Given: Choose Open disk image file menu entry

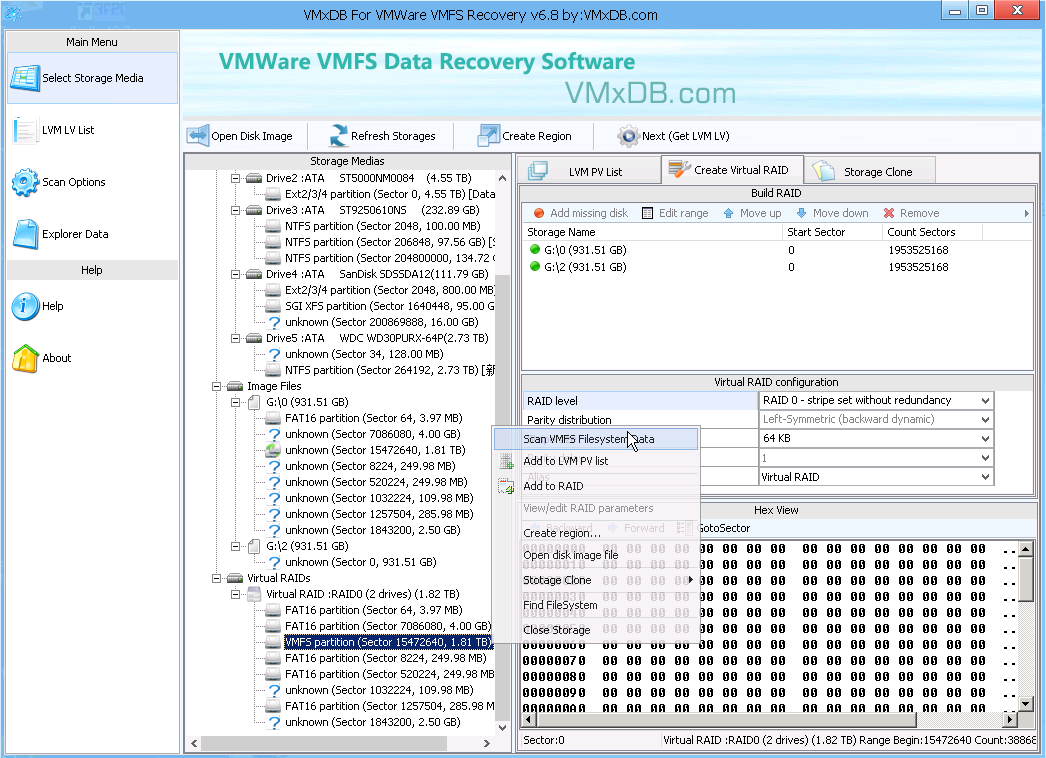Looking at the screenshot, I should [596, 555].
